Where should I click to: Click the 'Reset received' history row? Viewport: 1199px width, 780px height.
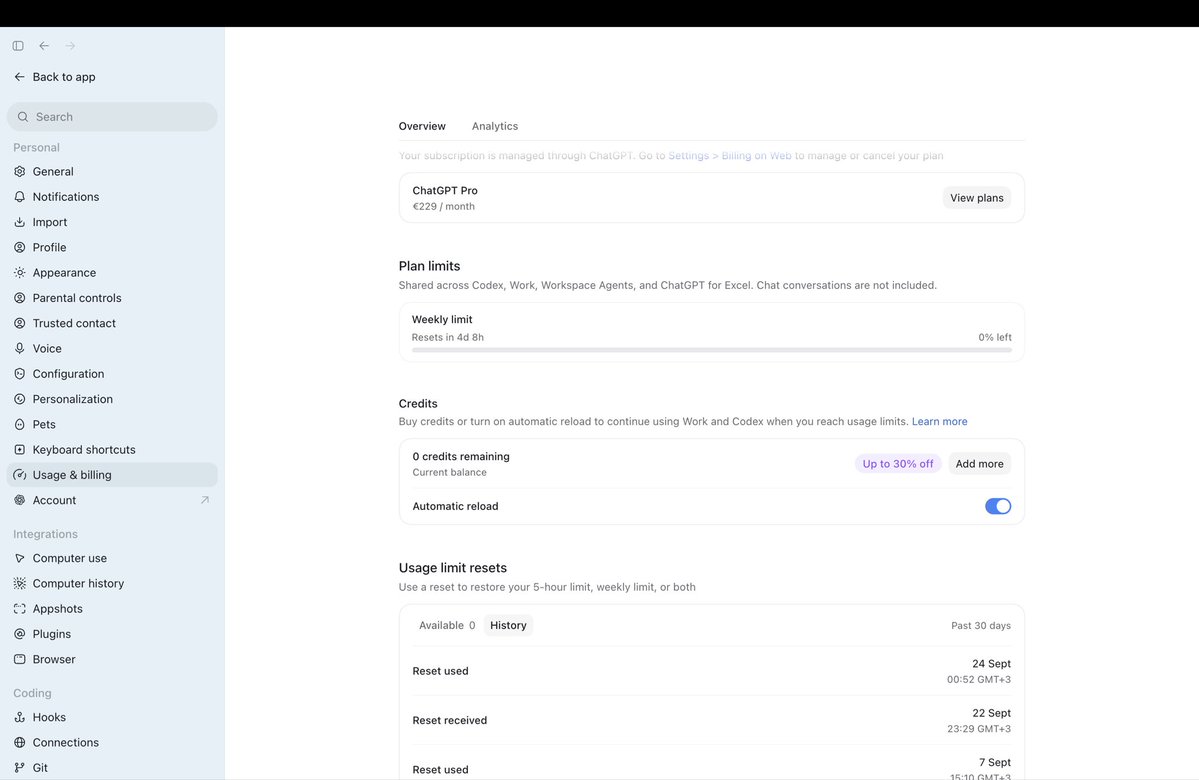click(x=711, y=720)
